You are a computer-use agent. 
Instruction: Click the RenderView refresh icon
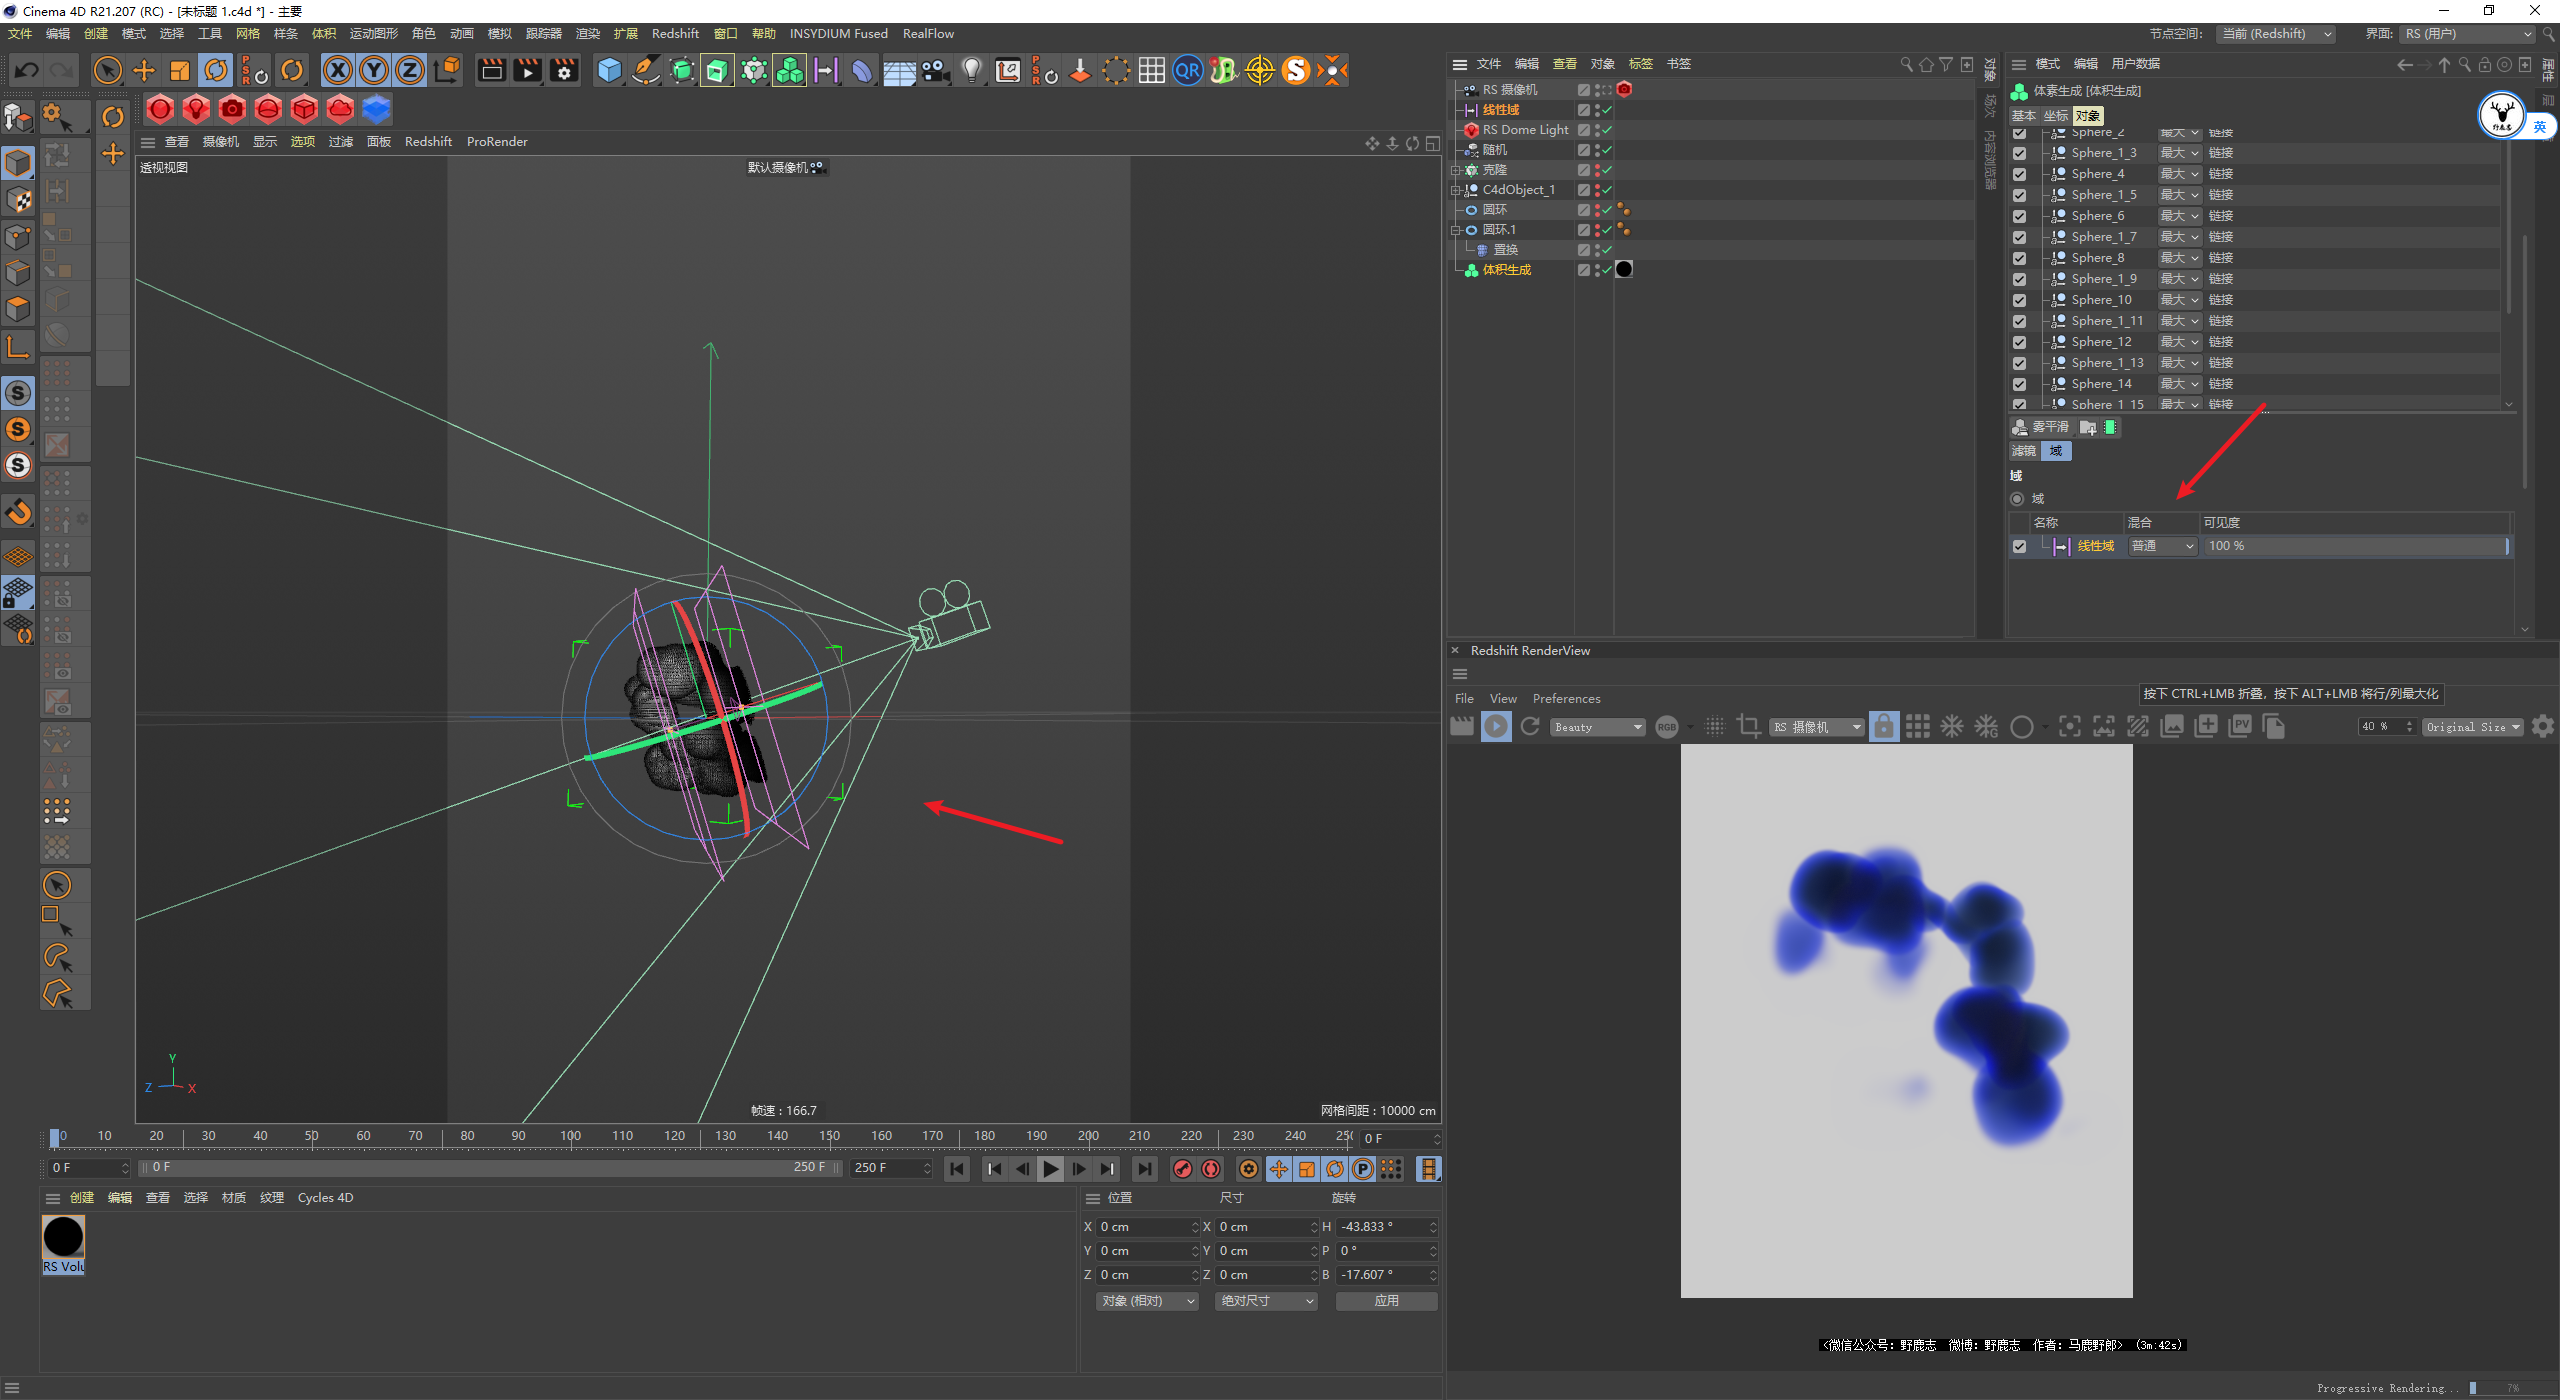(1530, 727)
